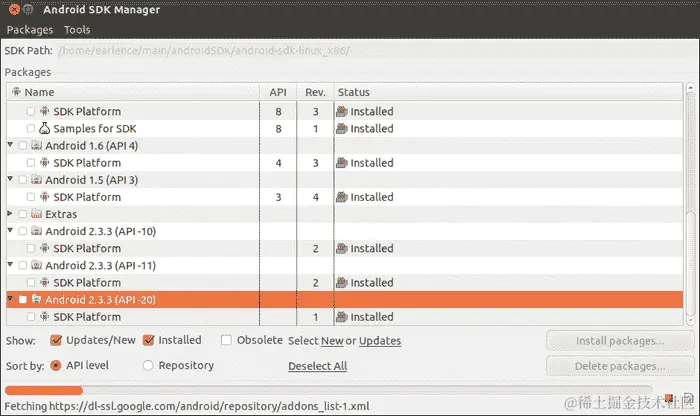Toggle the Installed show checkbox
This screenshot has width=700, height=416.
coord(148,340)
